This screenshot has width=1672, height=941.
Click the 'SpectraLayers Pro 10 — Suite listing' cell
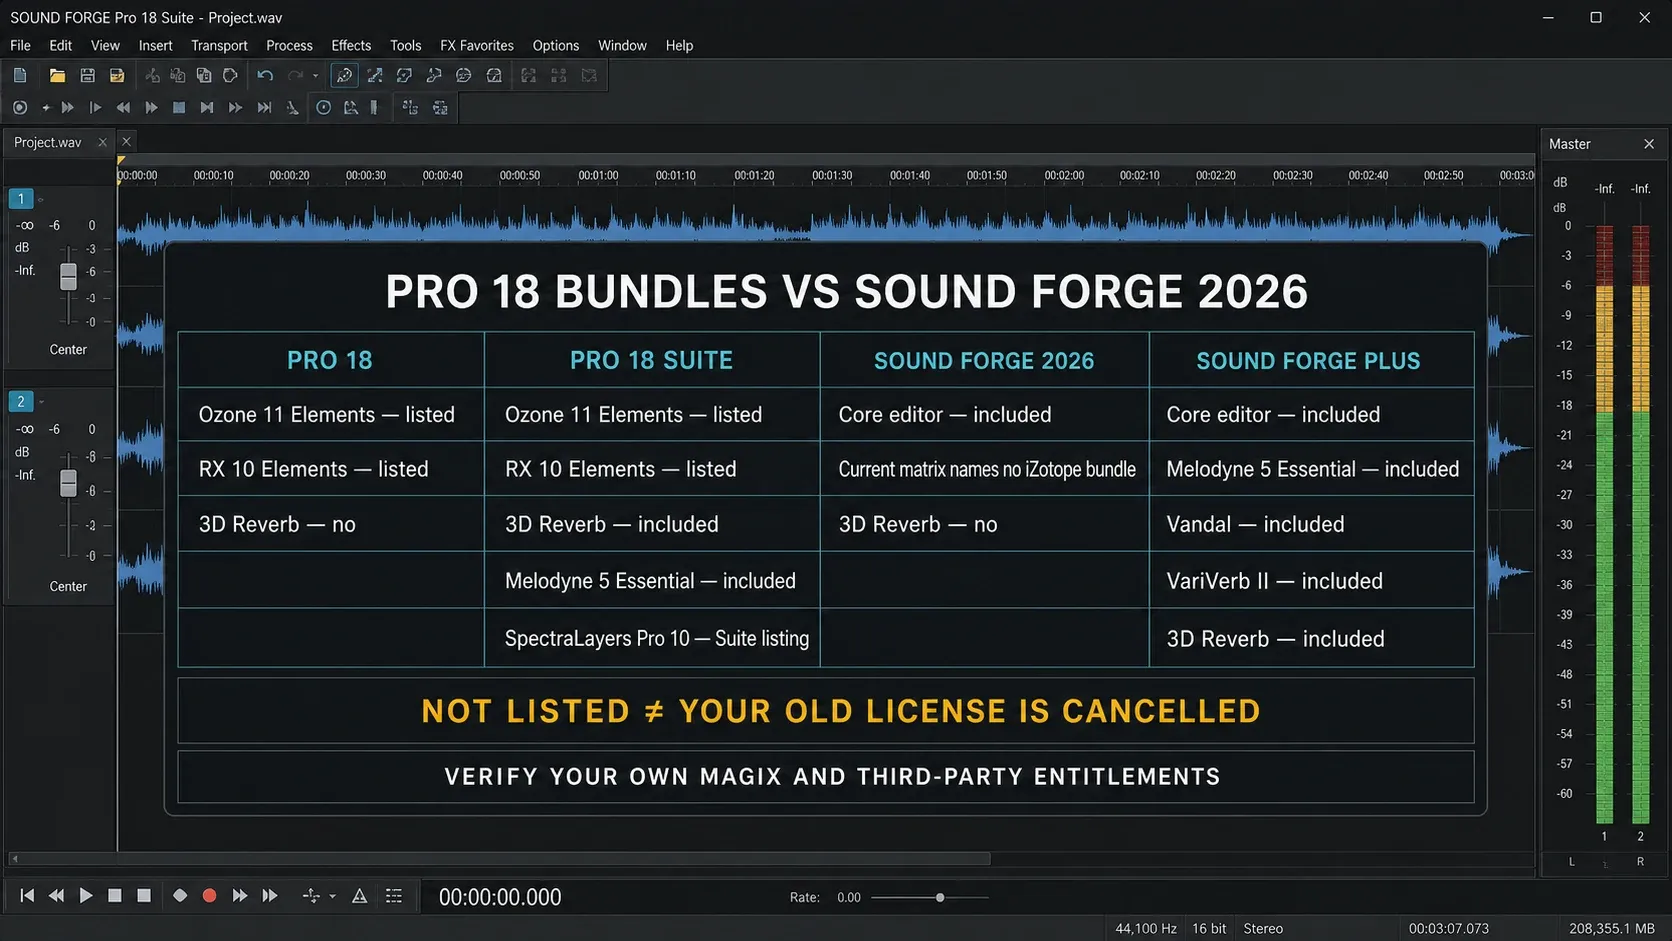click(x=652, y=638)
